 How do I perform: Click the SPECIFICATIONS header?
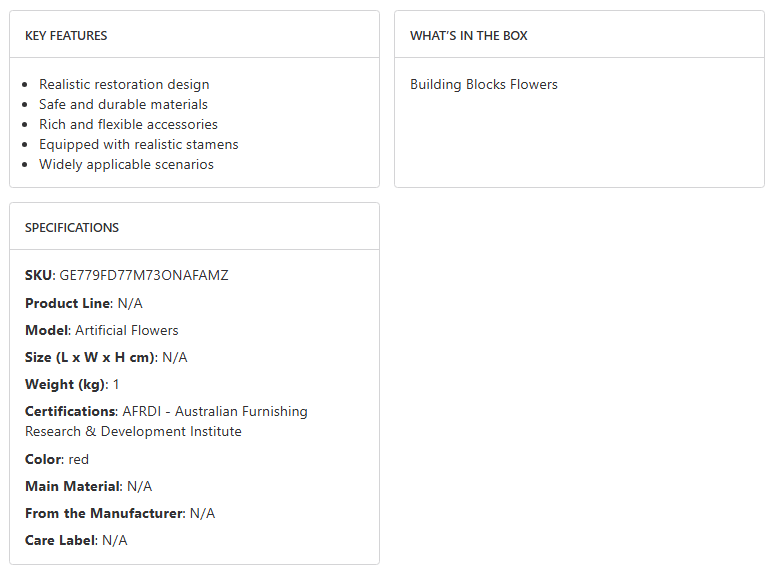[x=72, y=228]
